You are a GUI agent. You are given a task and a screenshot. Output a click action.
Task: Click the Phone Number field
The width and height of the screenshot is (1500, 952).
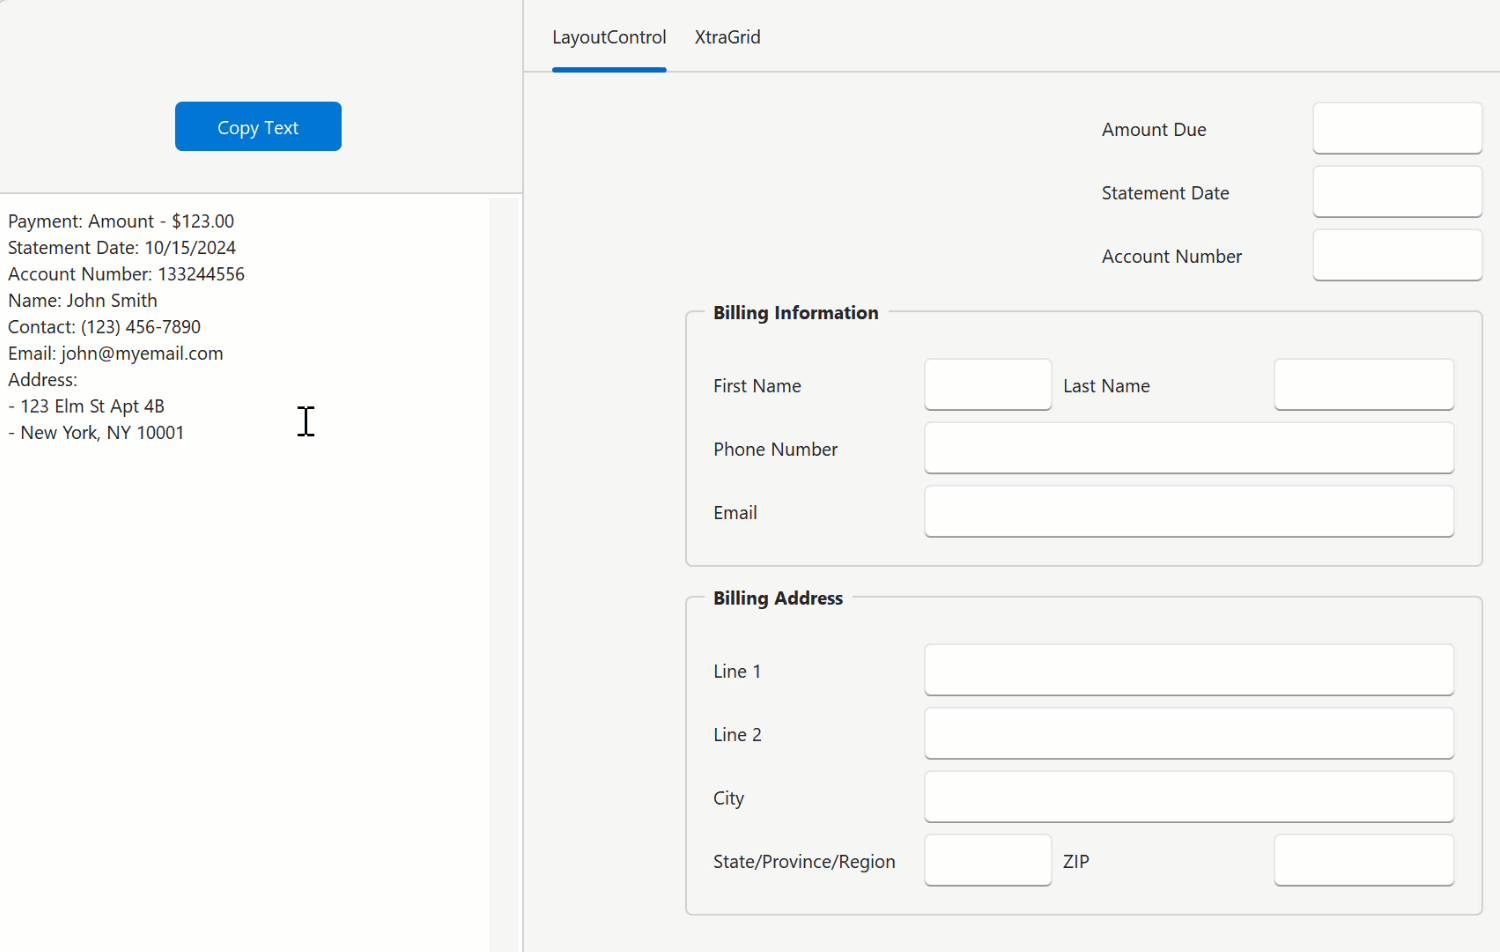click(1188, 448)
